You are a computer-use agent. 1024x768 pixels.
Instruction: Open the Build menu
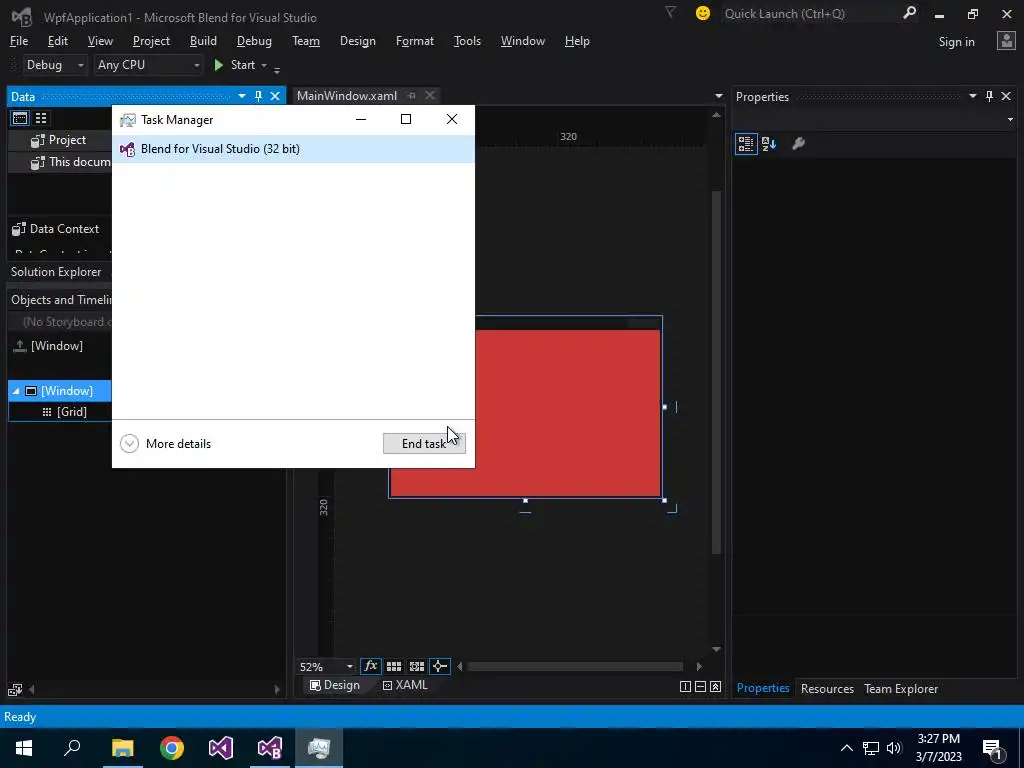point(203,41)
